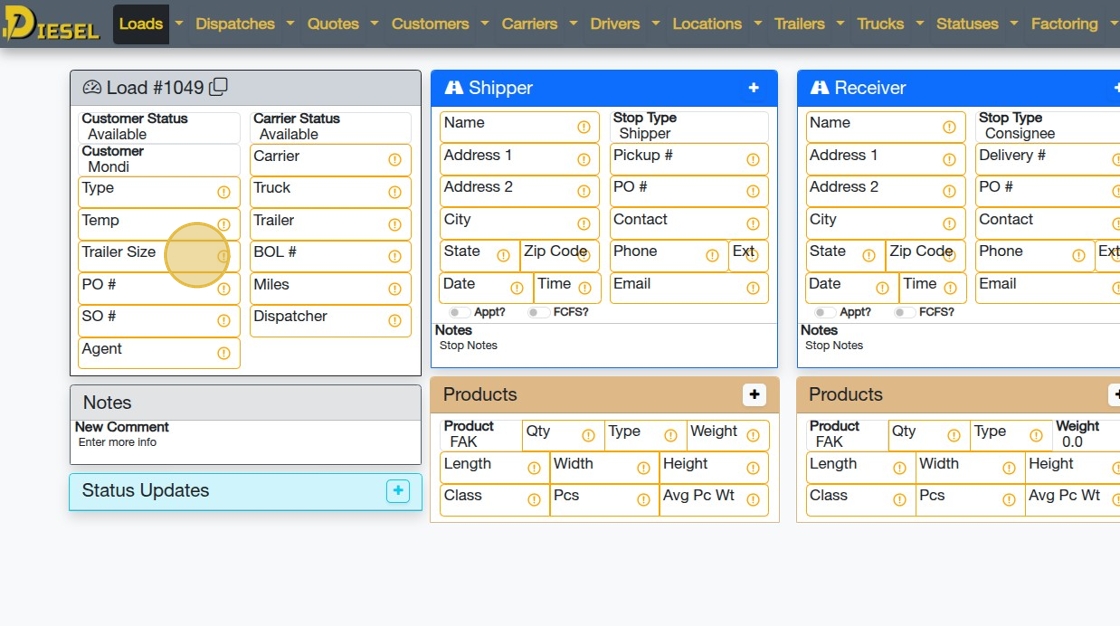
Task: Click the info icon in the Dispatcher field
Action: [x=395, y=321]
